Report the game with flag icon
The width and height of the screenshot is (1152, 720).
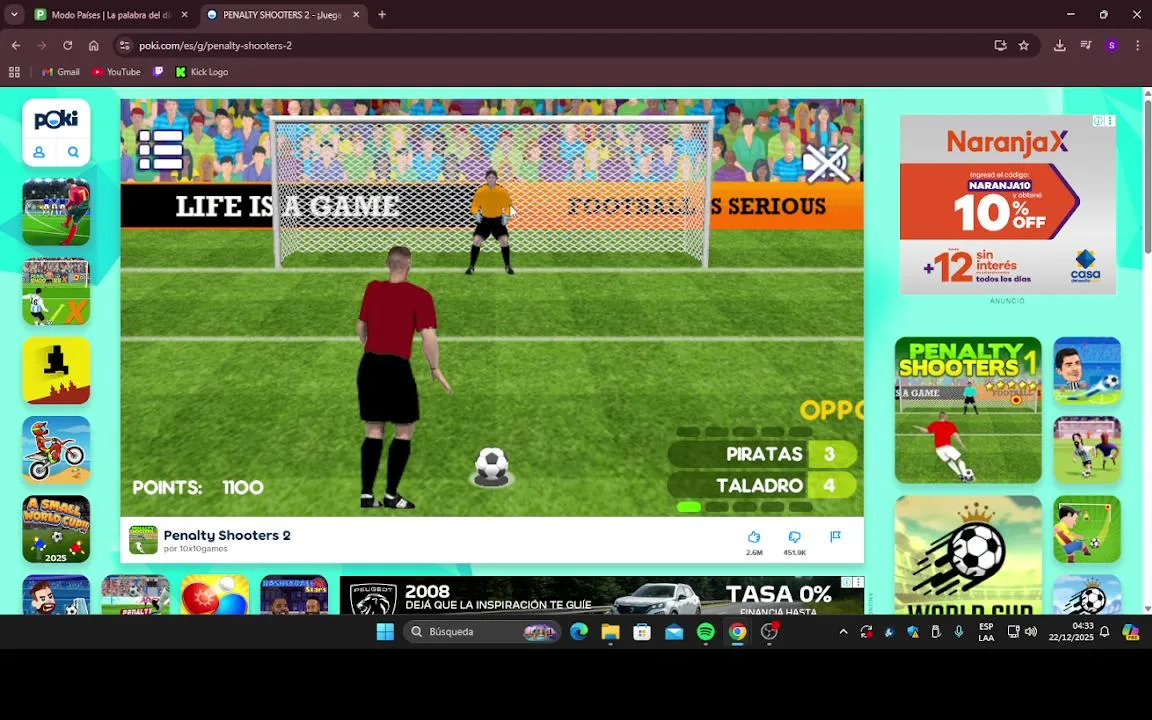(x=835, y=537)
